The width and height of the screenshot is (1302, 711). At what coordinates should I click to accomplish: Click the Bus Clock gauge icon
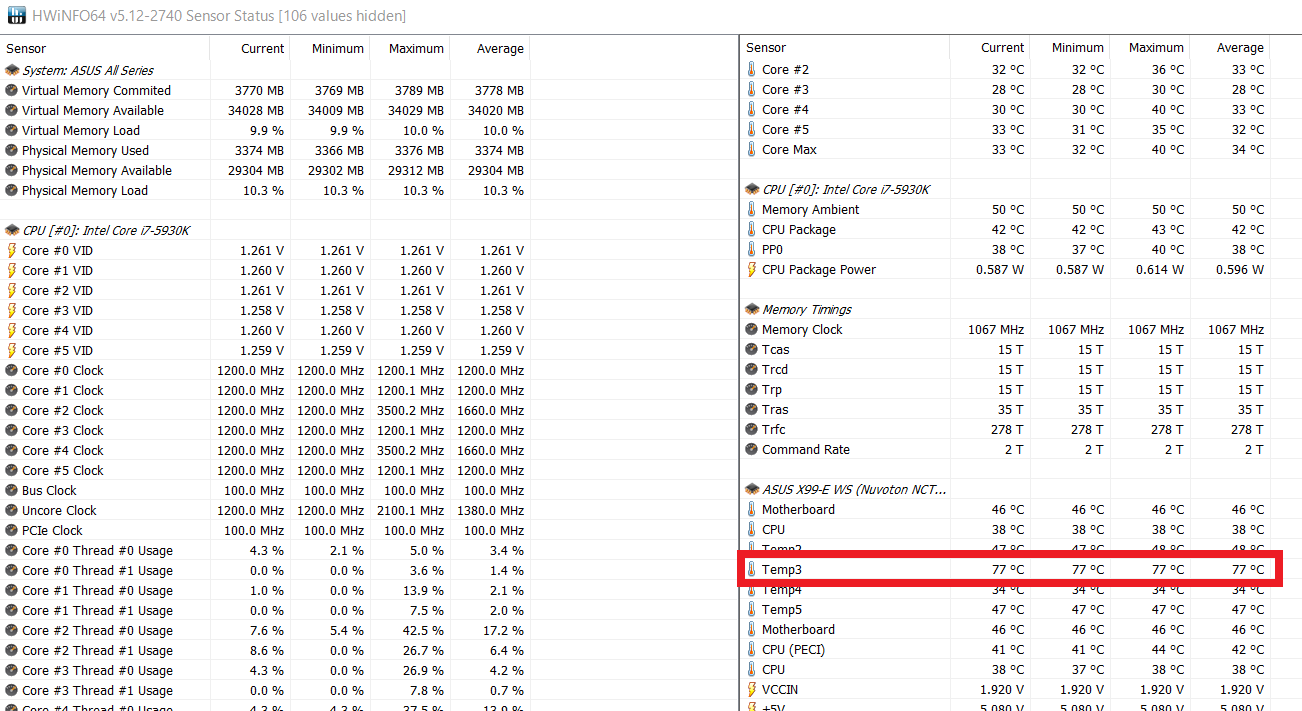pos(12,490)
